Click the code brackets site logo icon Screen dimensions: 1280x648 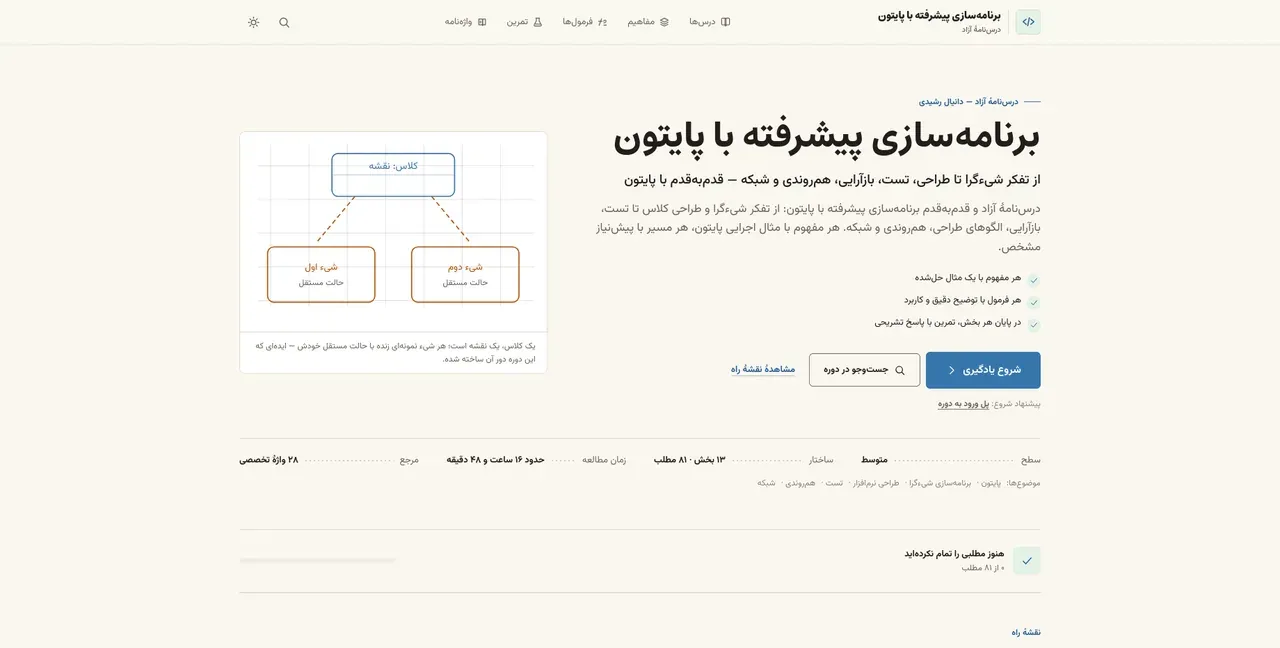(1028, 22)
